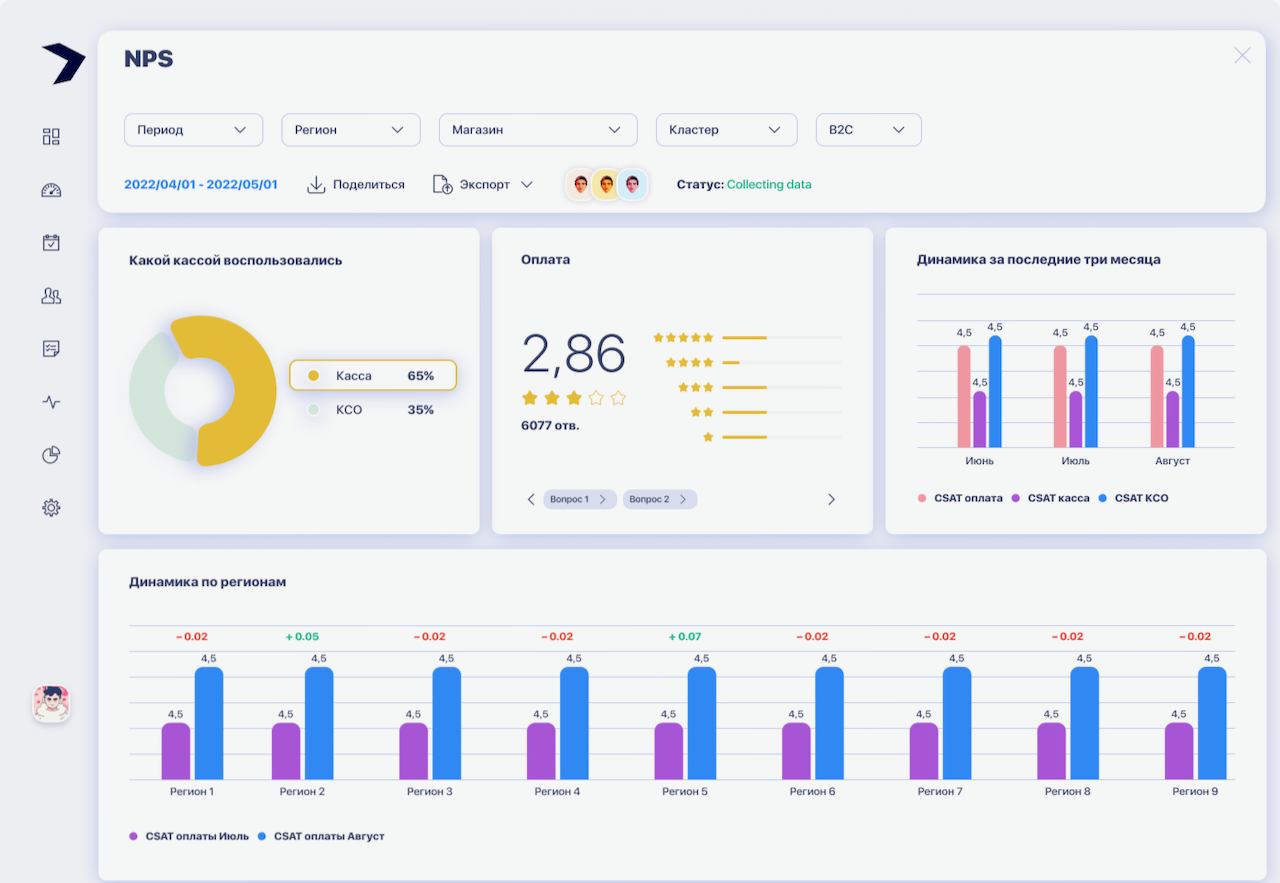Click the speedometer gauge sidebar icon
Viewport: 1280px width, 883px height.
click(x=51, y=190)
